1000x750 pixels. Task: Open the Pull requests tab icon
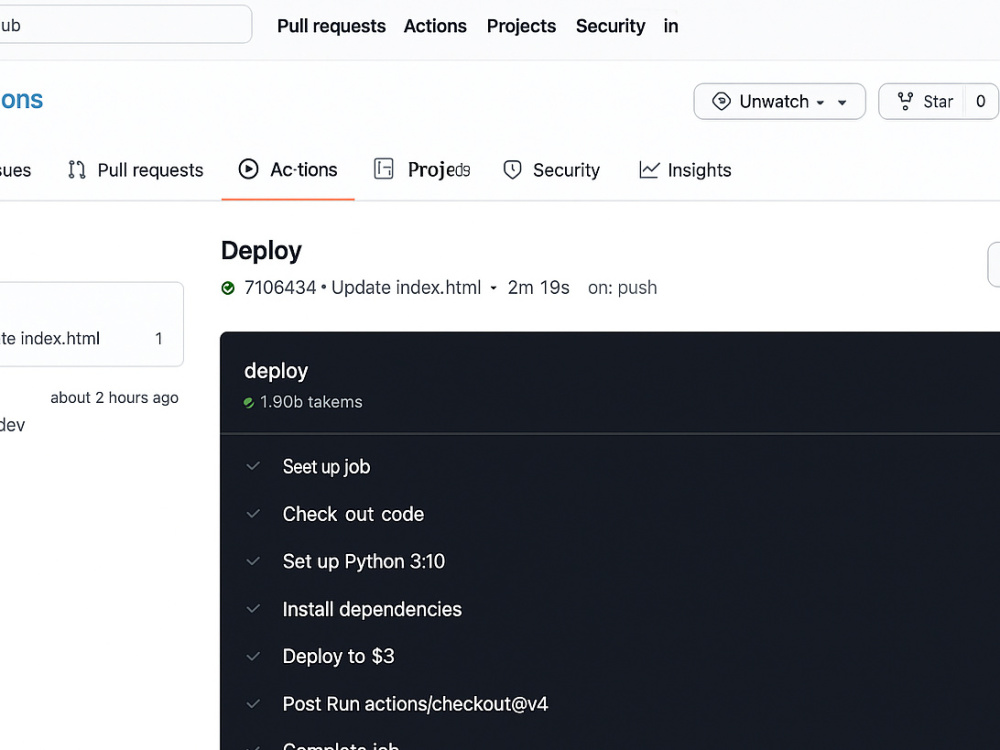coord(77,170)
